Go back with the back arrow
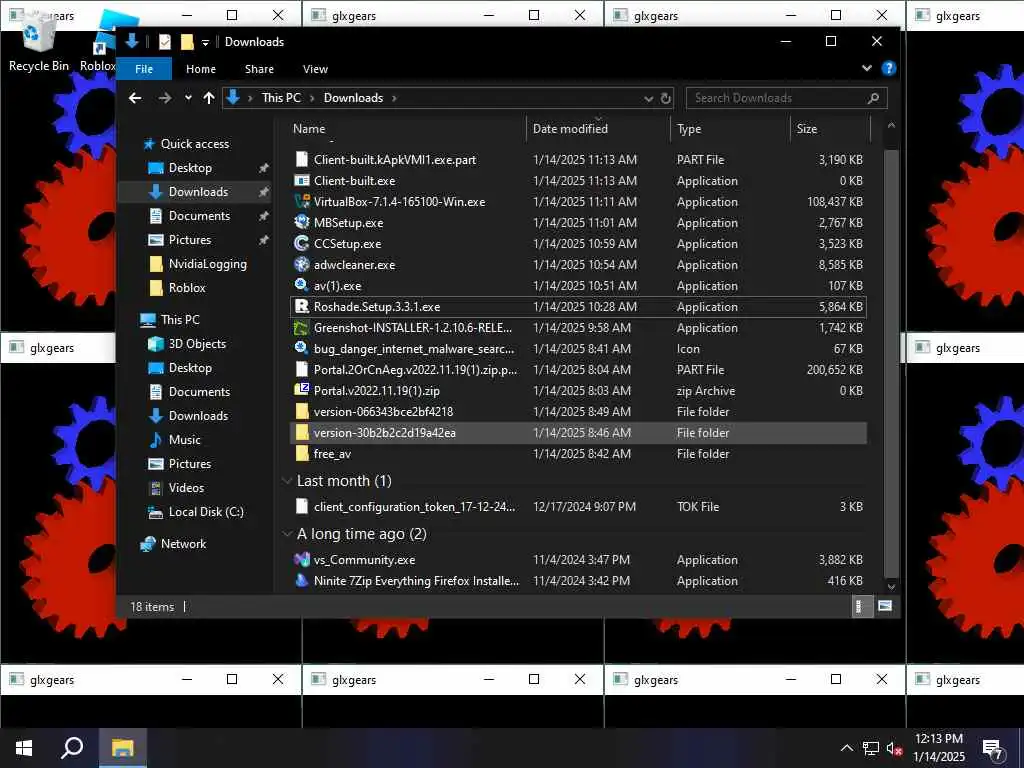This screenshot has height=768, width=1024. (x=135, y=98)
